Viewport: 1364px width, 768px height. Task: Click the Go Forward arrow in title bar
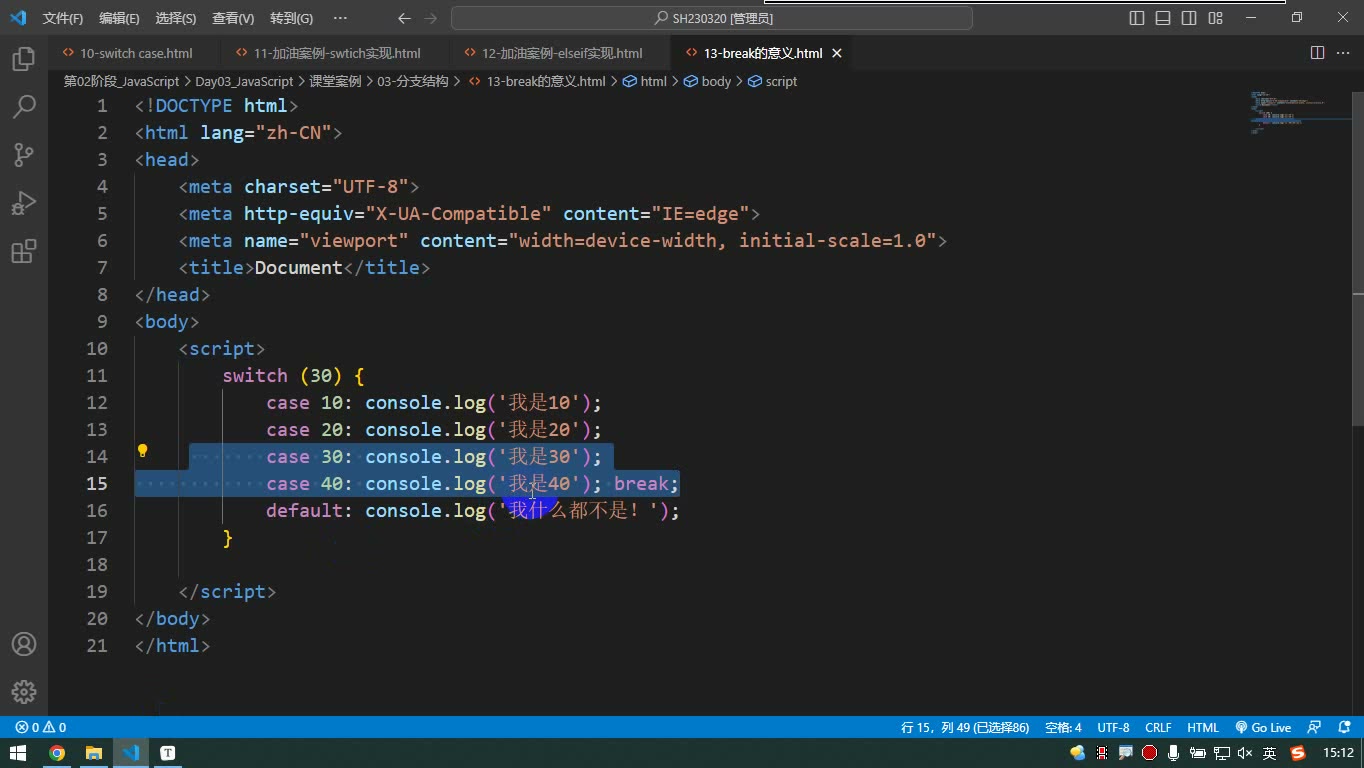(x=431, y=18)
